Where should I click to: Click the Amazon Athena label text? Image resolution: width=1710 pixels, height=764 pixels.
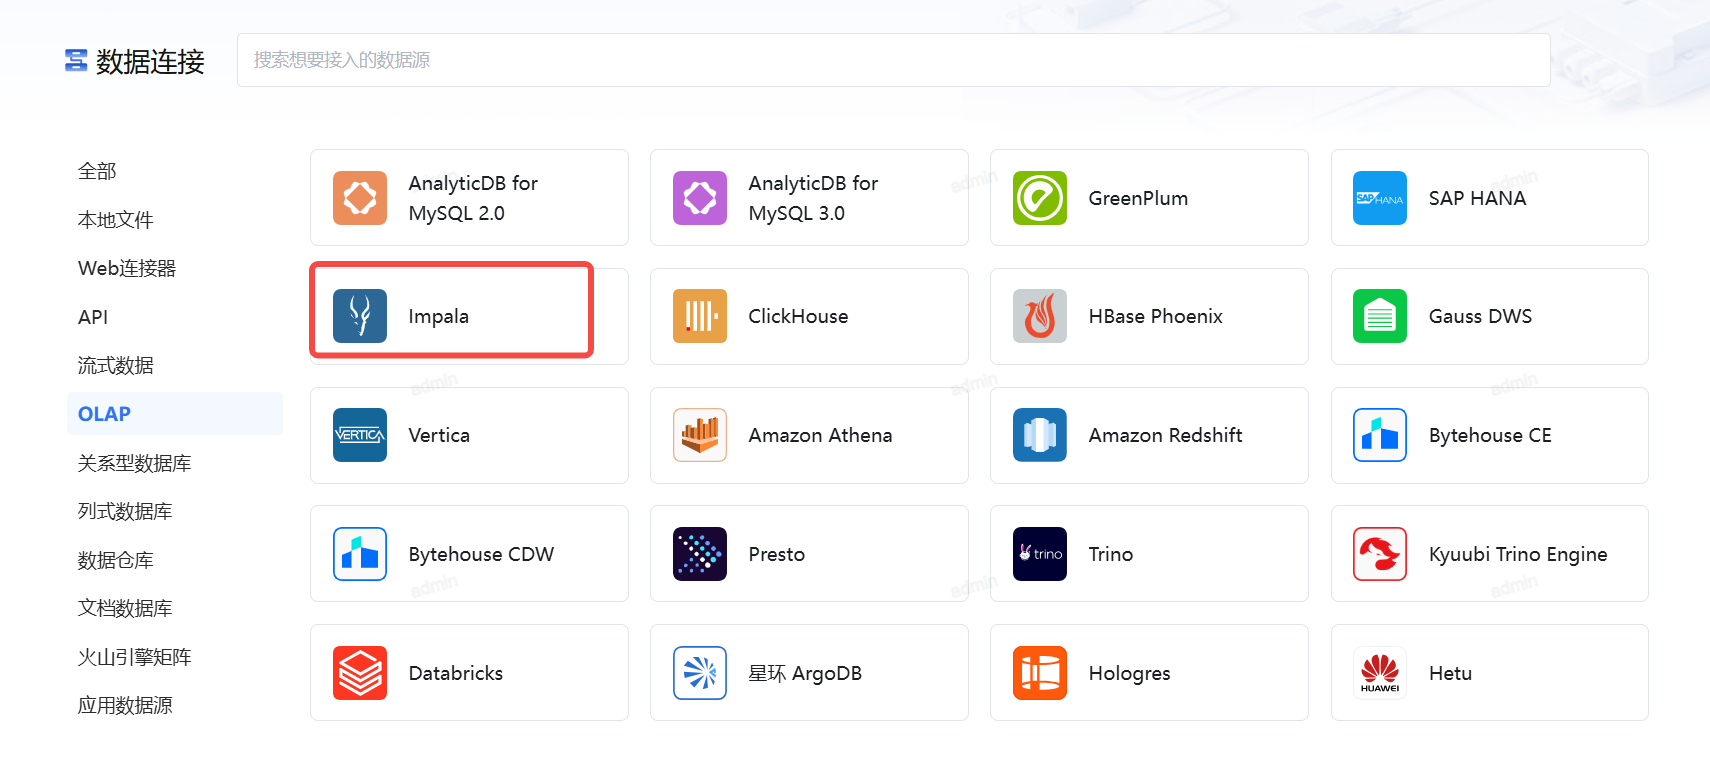tap(820, 435)
